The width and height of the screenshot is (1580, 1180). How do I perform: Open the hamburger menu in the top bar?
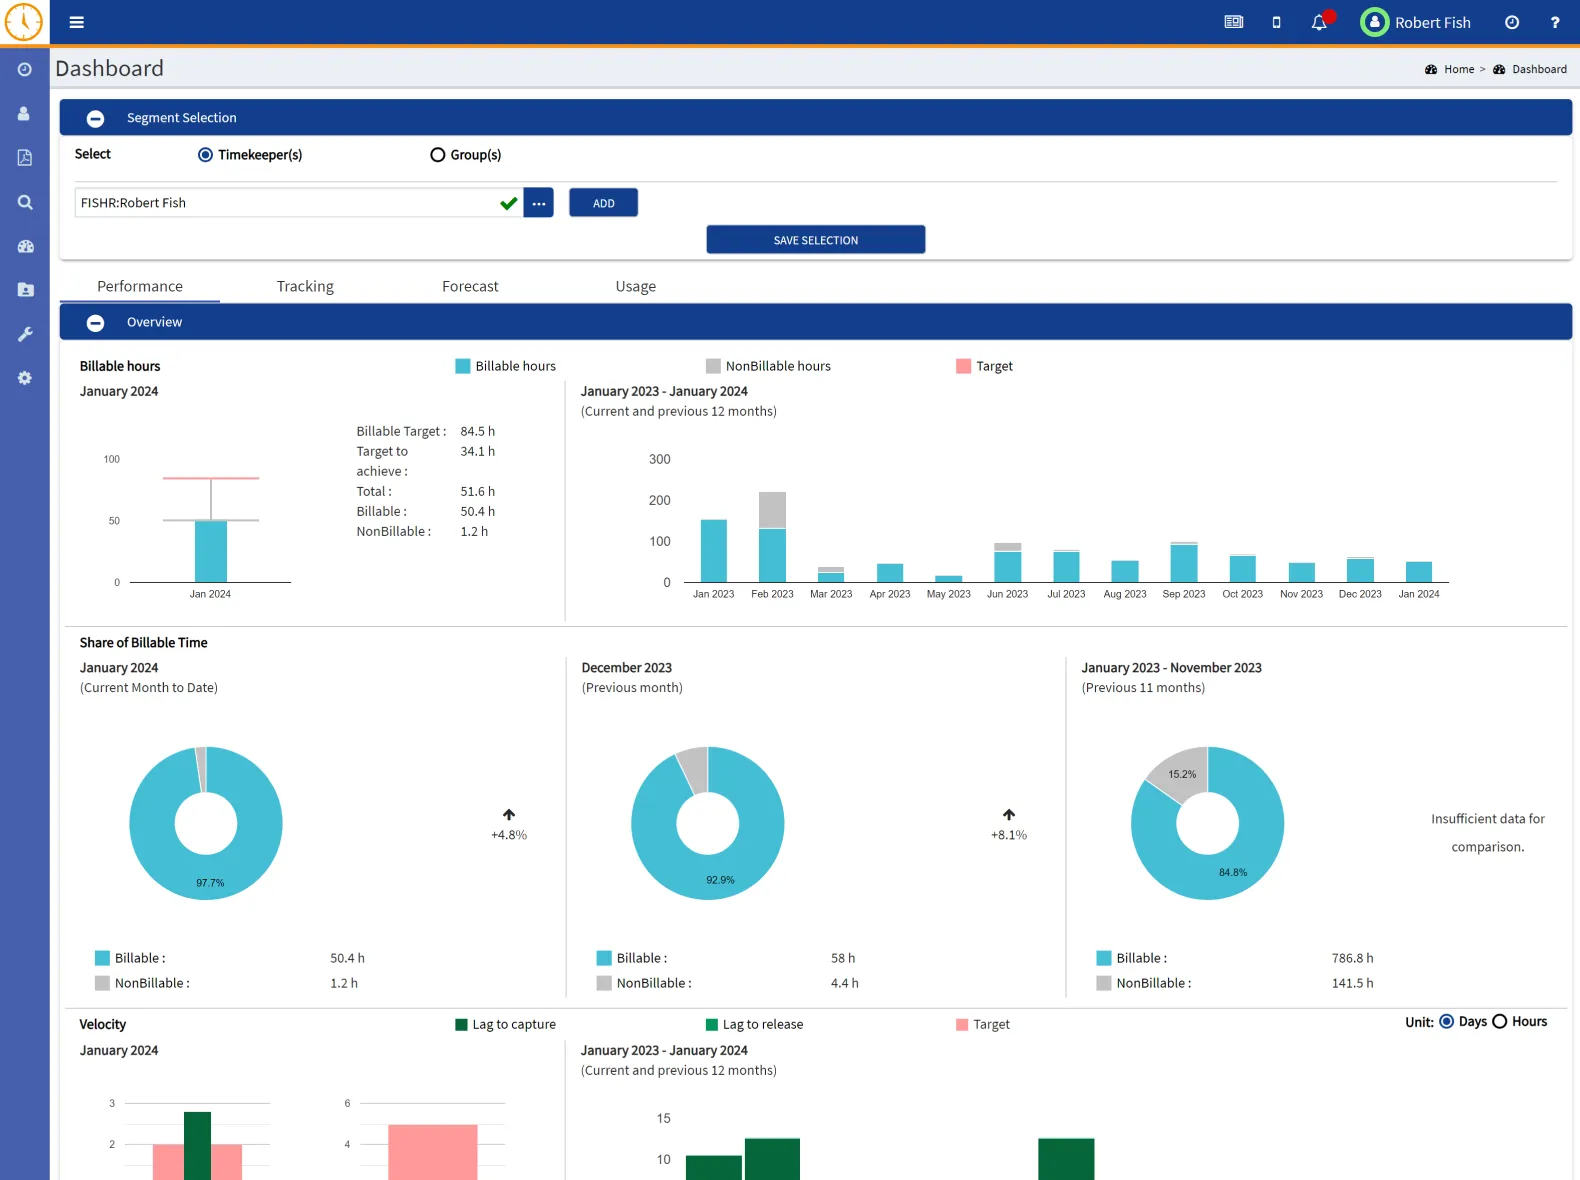76,22
